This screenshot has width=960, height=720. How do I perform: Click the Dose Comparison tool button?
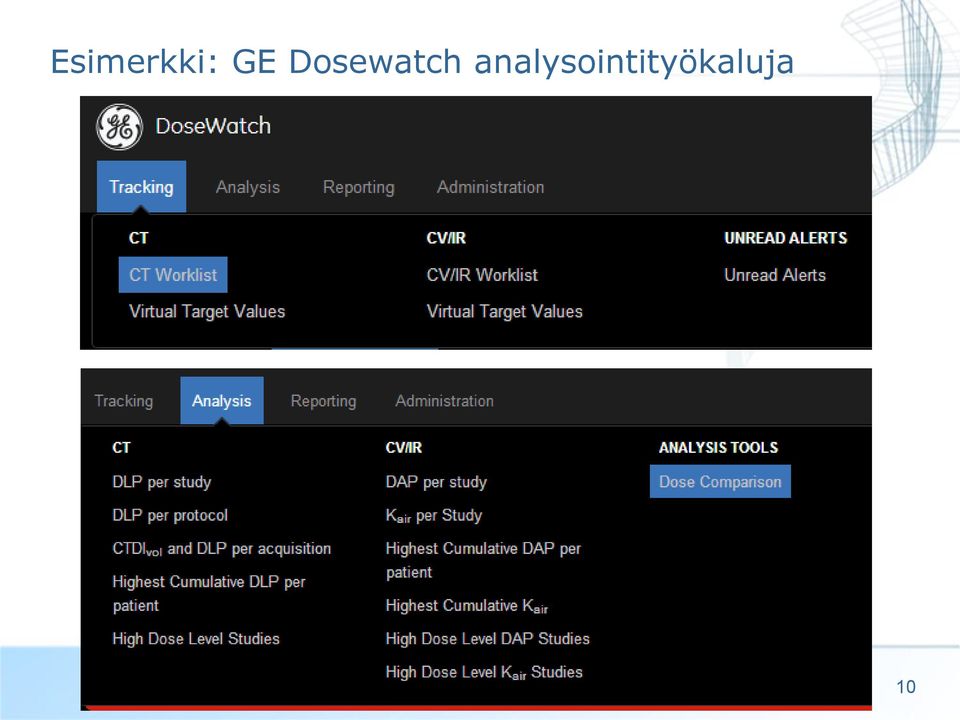coord(720,482)
